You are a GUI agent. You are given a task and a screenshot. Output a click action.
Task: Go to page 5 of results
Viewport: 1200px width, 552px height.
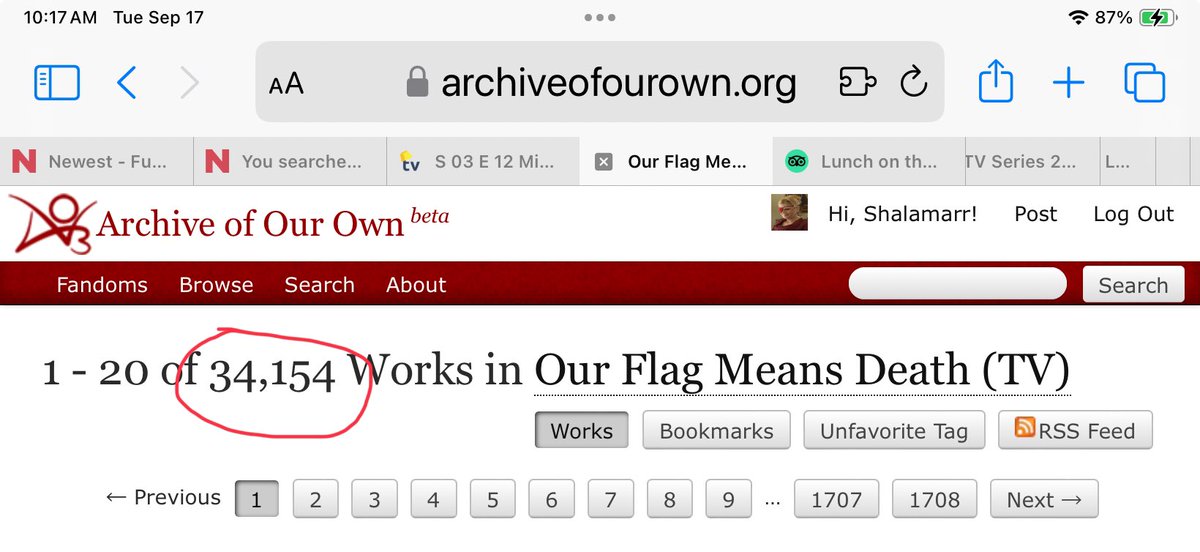coord(492,499)
